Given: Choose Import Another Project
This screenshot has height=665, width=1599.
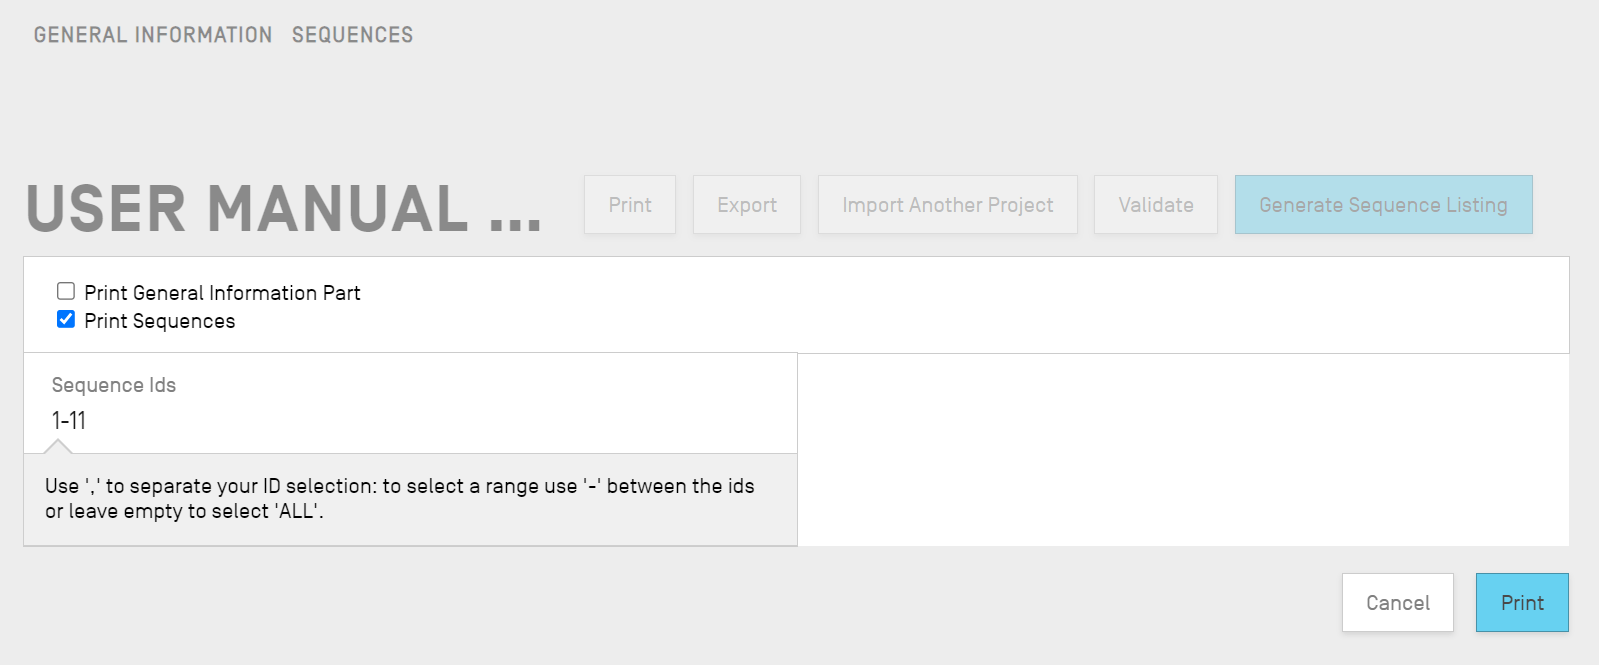Looking at the screenshot, I should [x=947, y=205].
